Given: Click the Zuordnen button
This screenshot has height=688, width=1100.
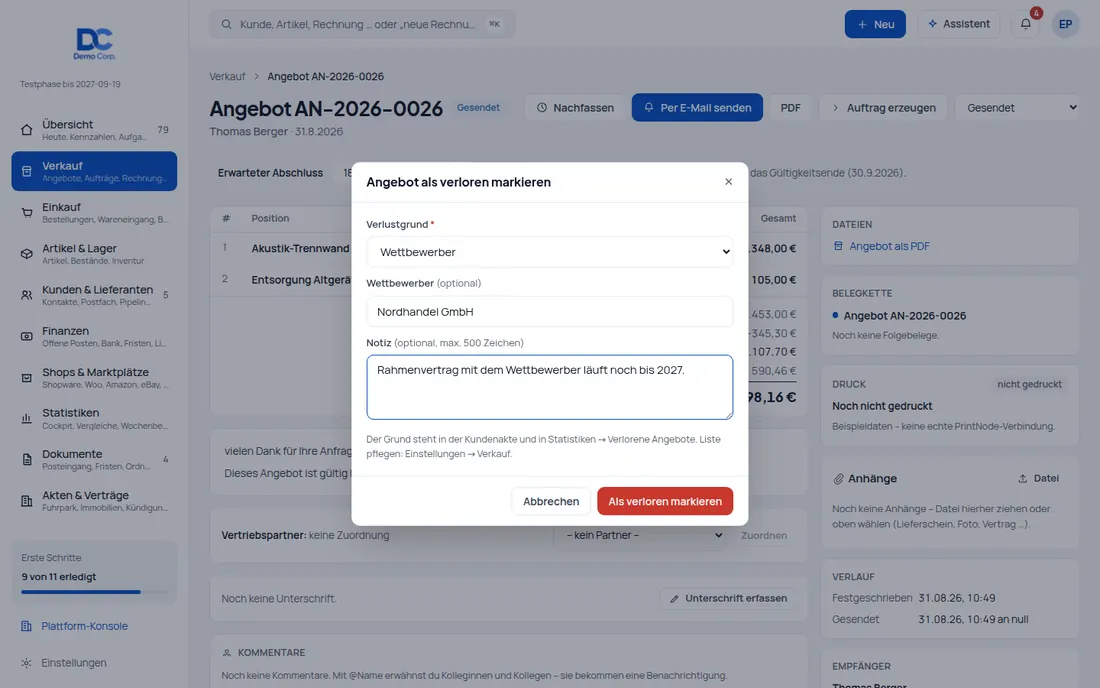Looking at the screenshot, I should tap(763, 535).
